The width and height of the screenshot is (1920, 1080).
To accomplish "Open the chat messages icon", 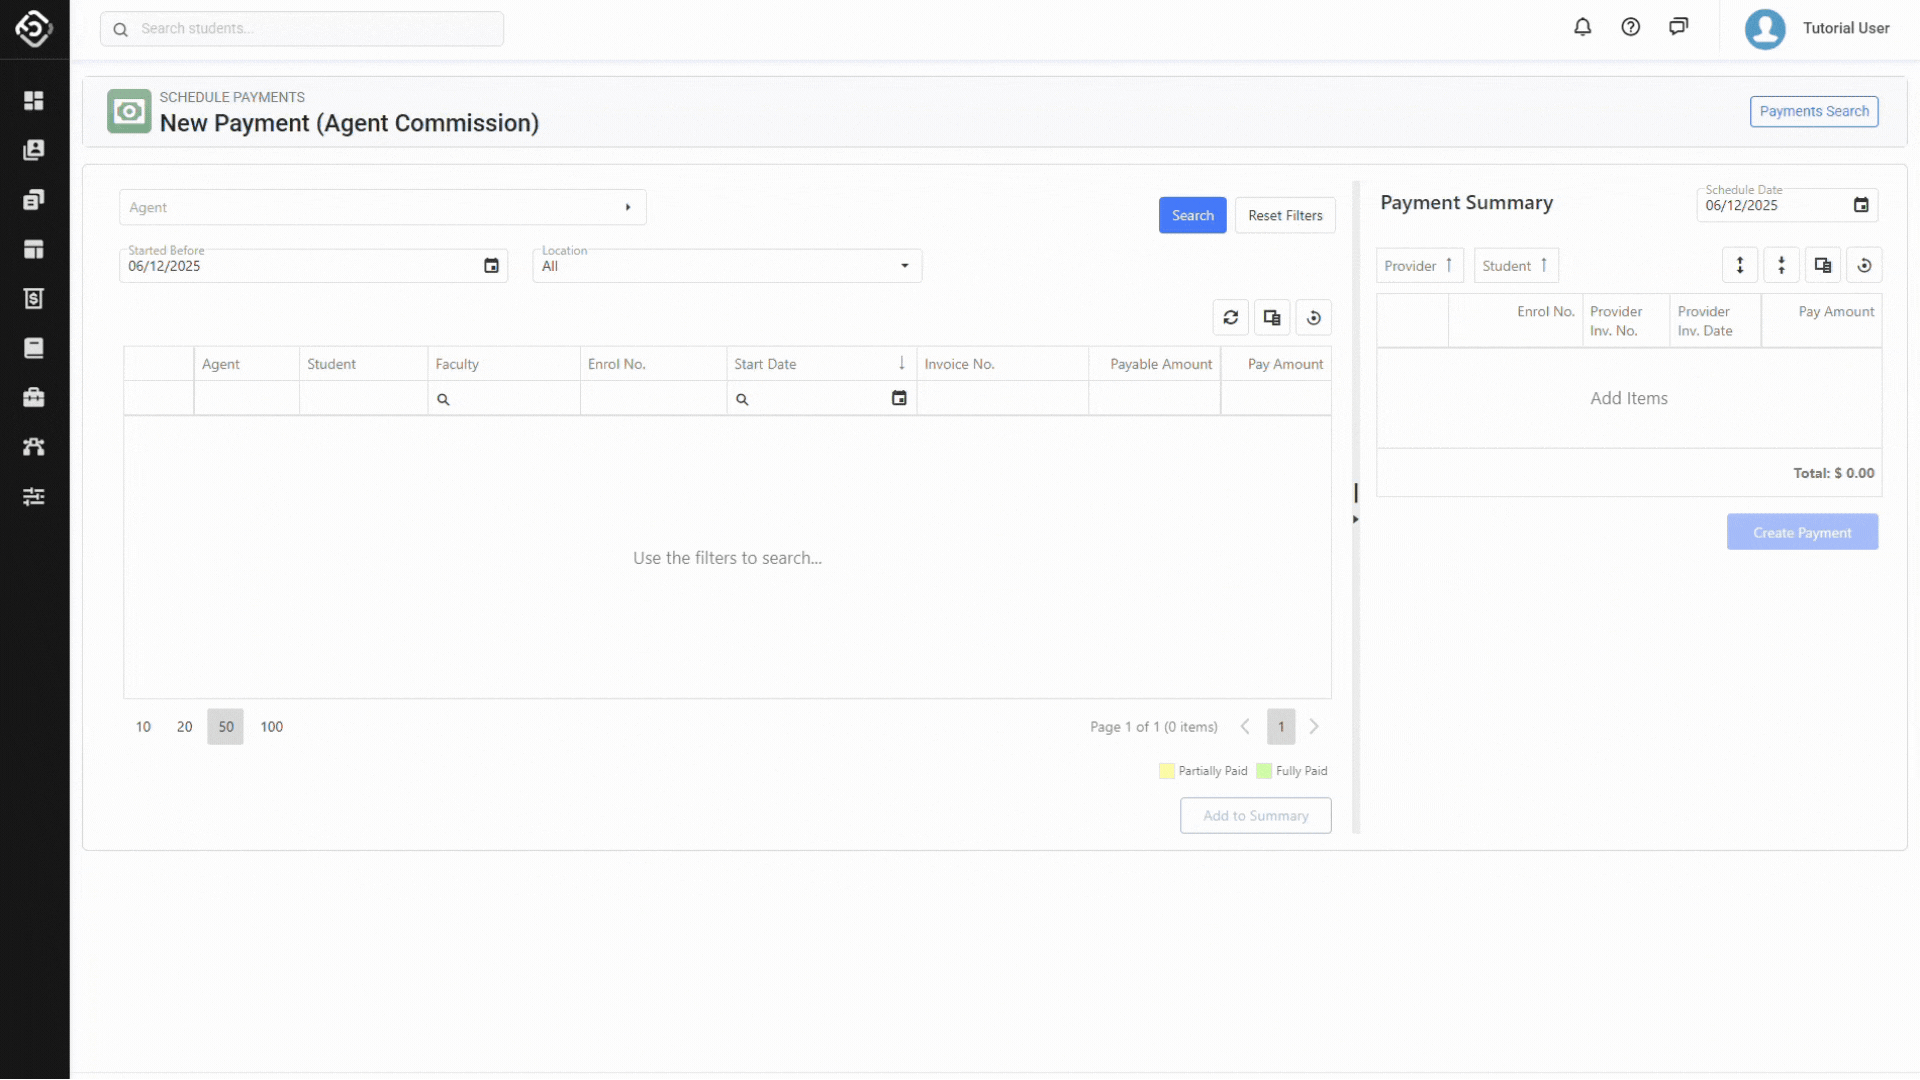I will pyautogui.click(x=1678, y=28).
